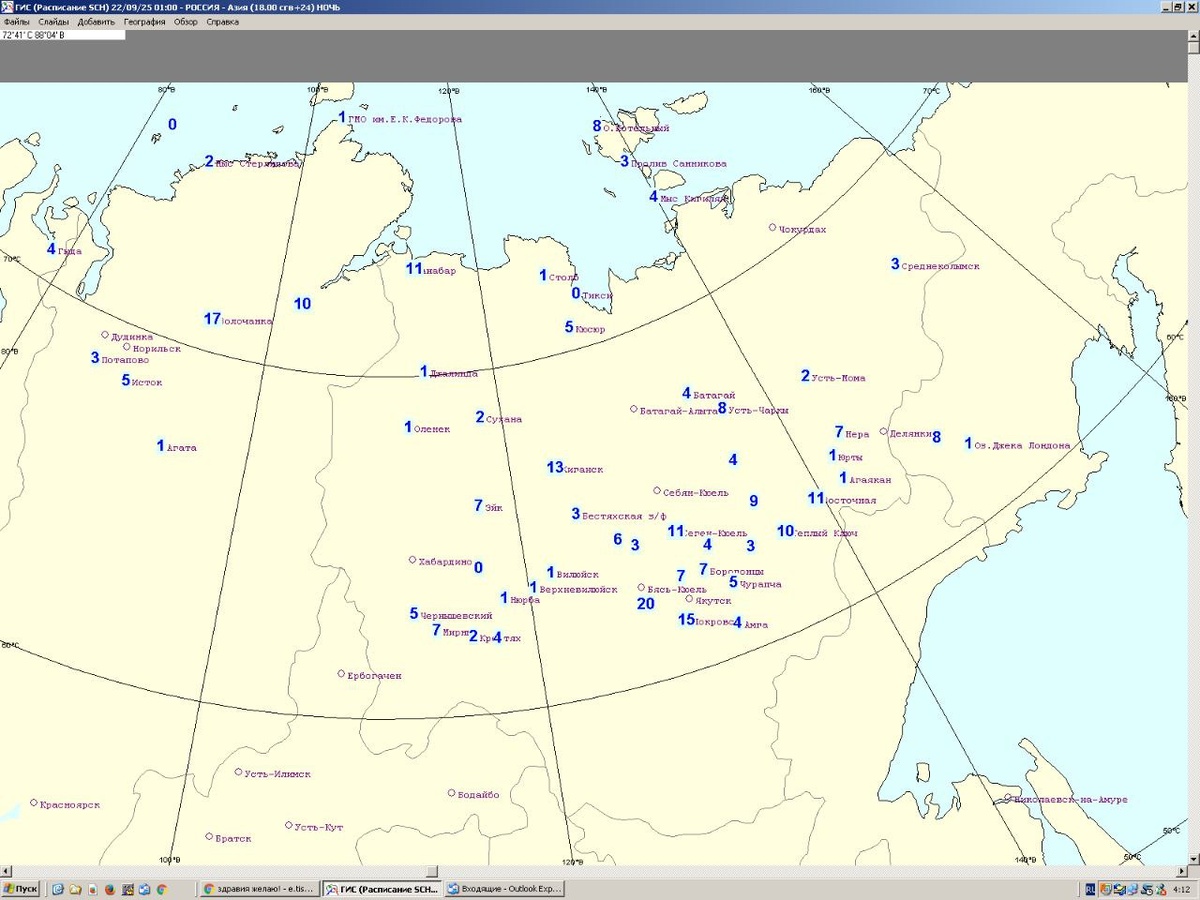
Task: Click the RU language indicator in tray
Action: point(1090,888)
